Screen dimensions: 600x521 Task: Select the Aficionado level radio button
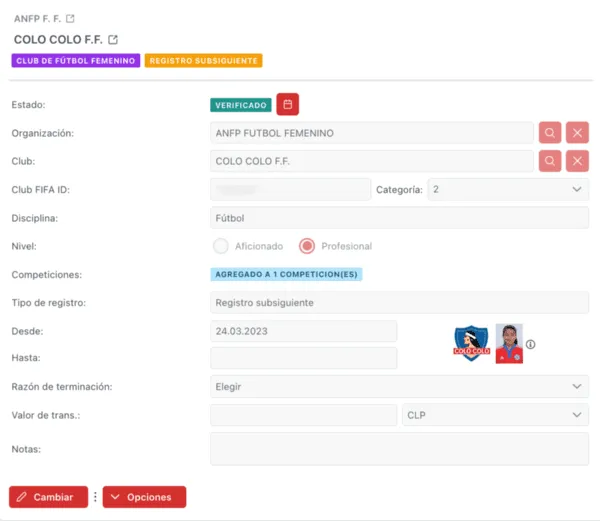pos(222,246)
